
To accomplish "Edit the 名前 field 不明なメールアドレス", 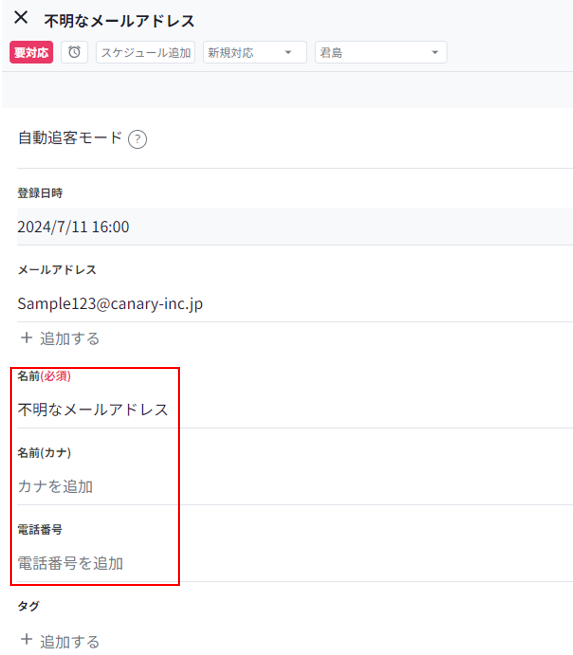I will (x=295, y=409).
